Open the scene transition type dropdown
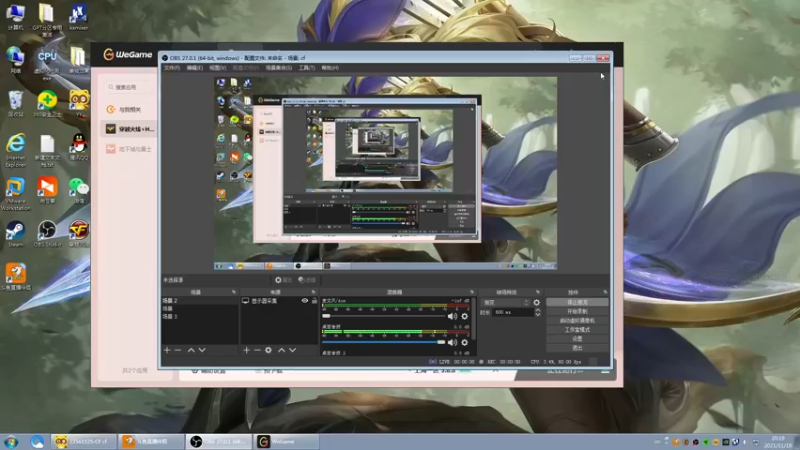The width and height of the screenshot is (800, 450). coord(506,303)
